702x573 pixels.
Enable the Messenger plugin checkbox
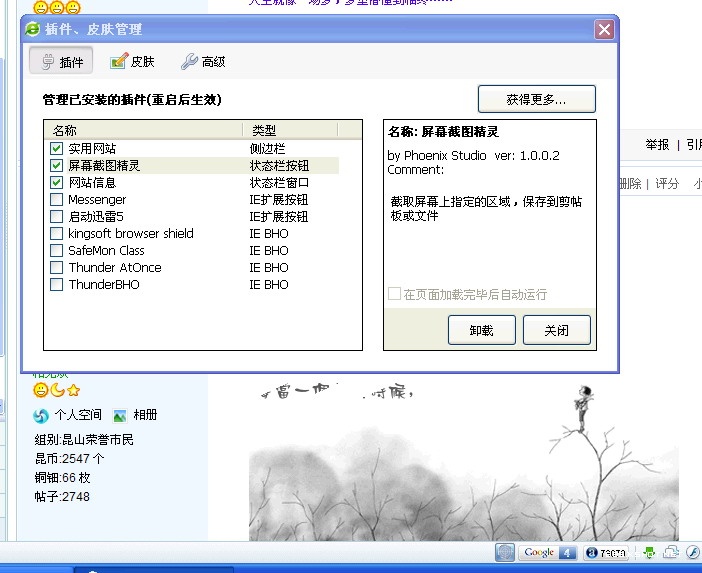(x=57, y=200)
